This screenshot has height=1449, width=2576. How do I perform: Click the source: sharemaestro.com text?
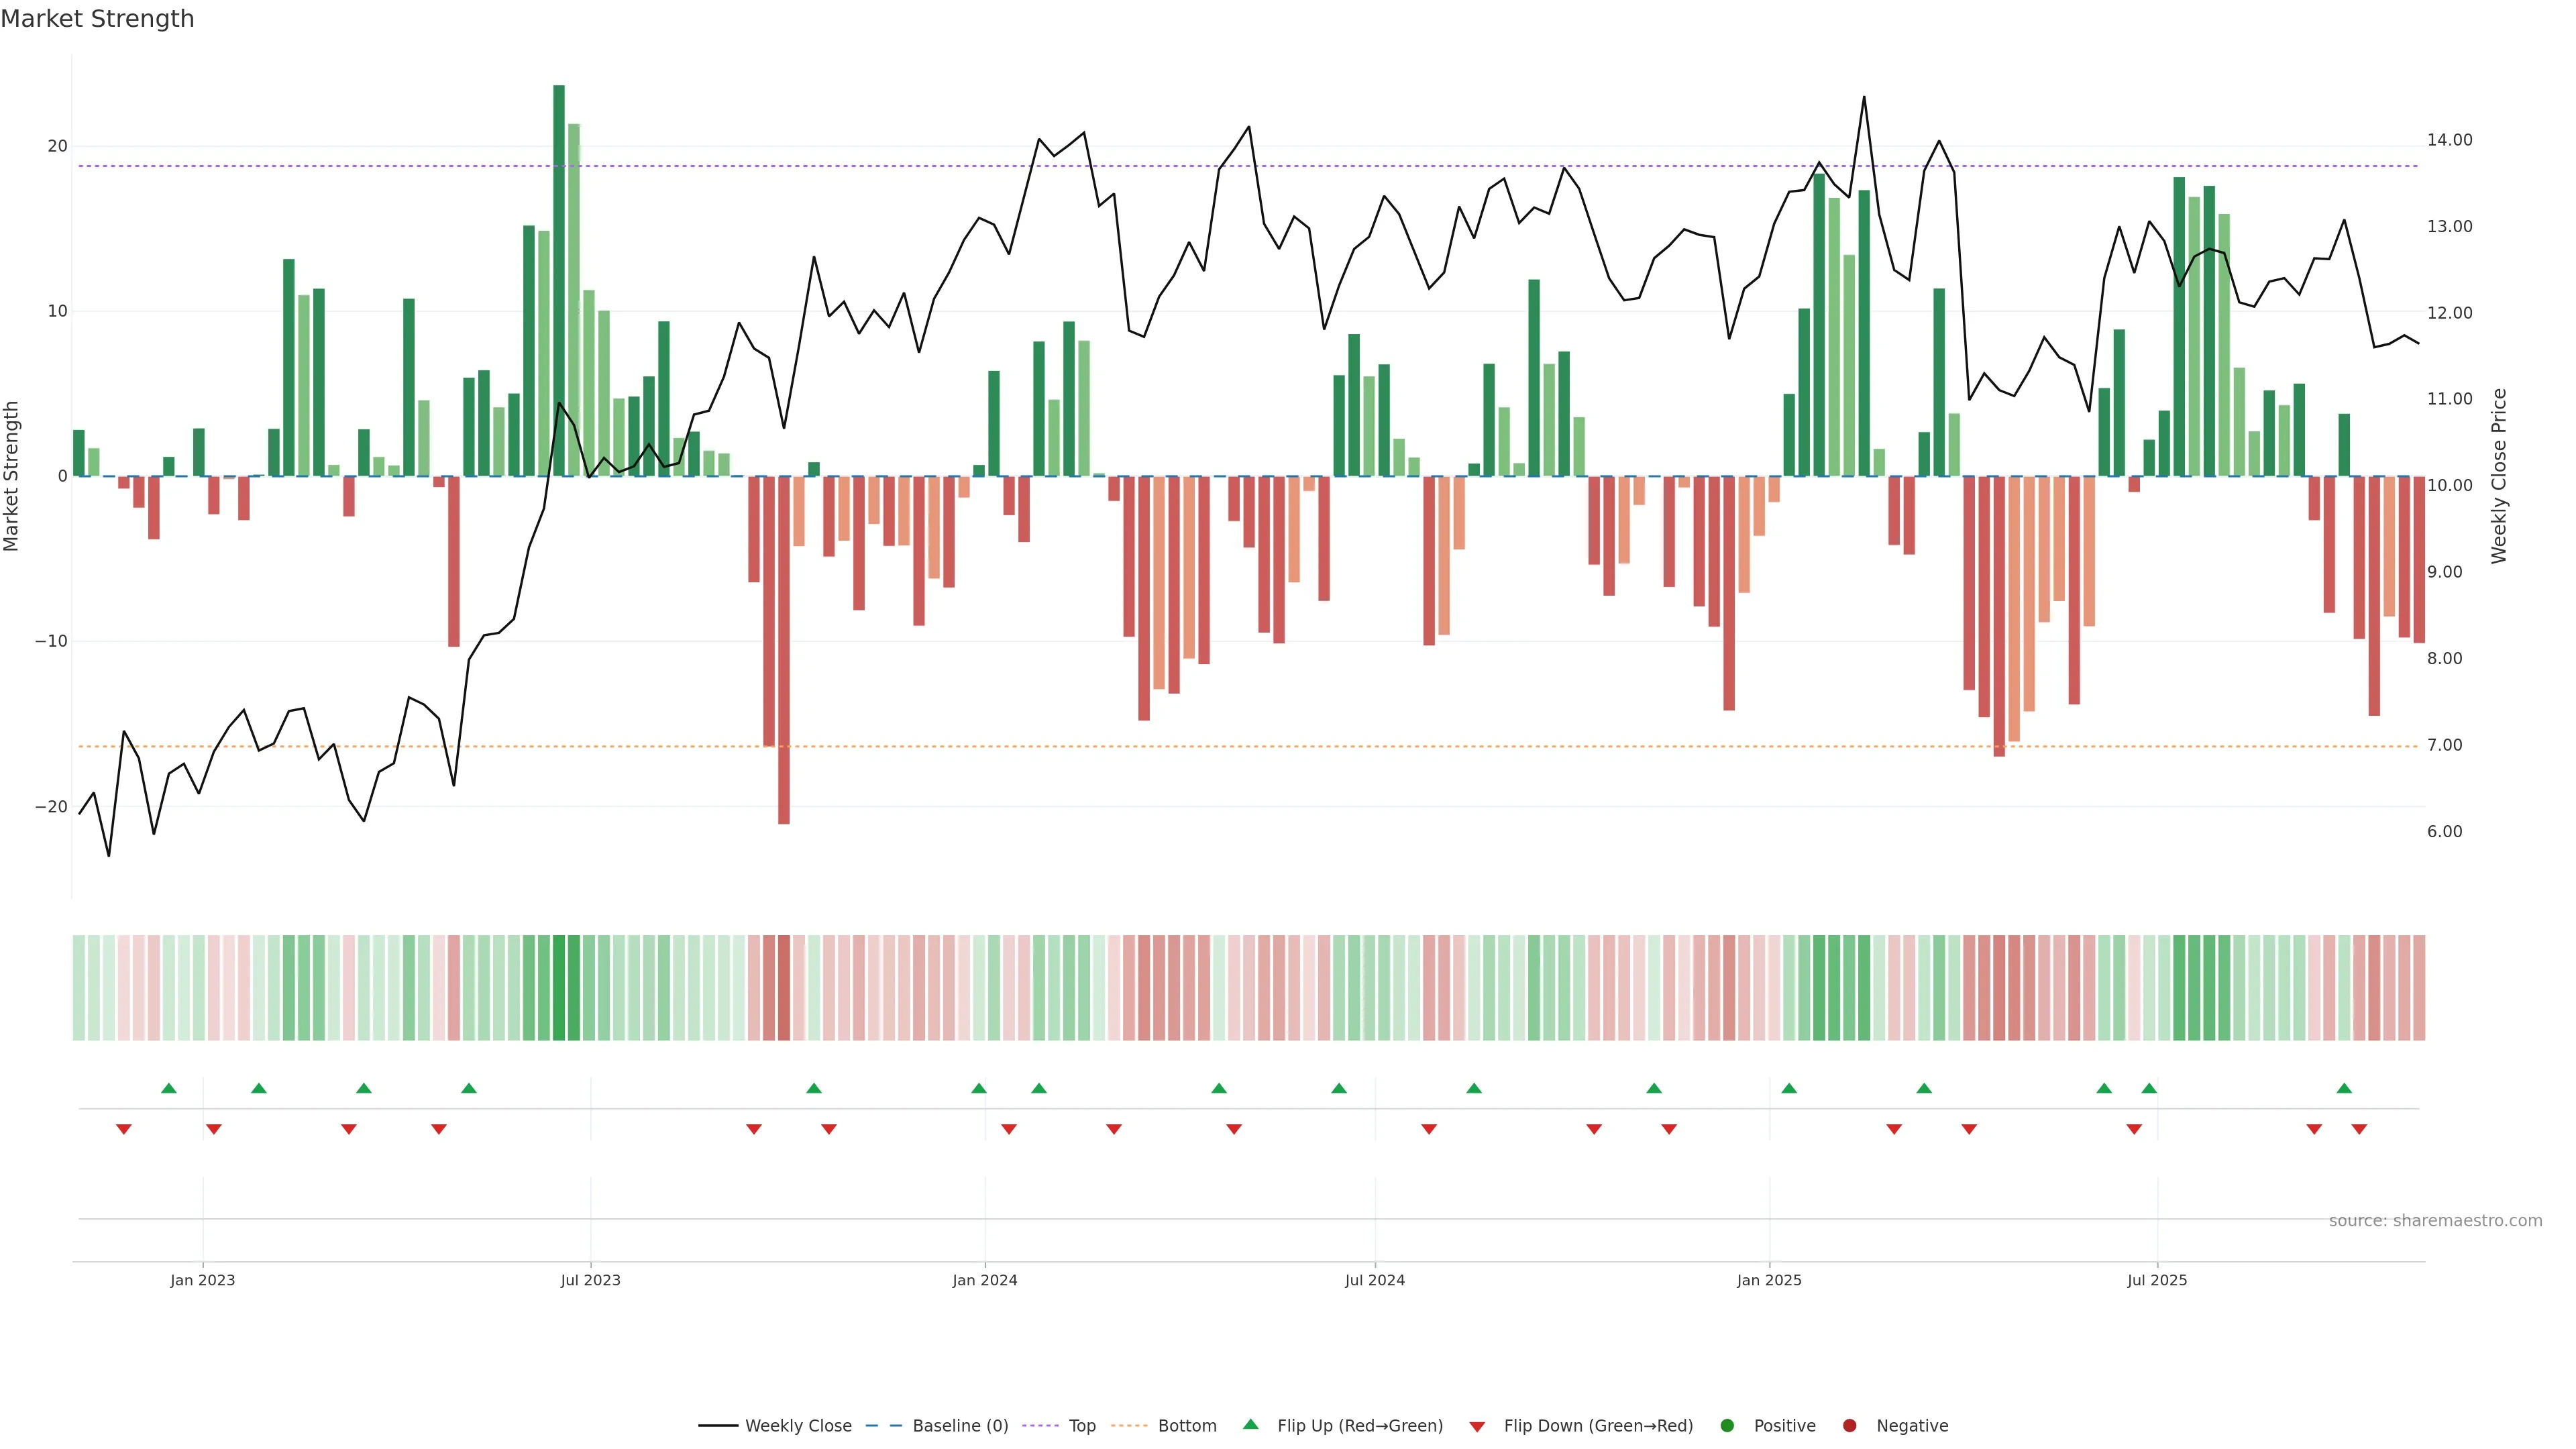click(x=2435, y=1221)
